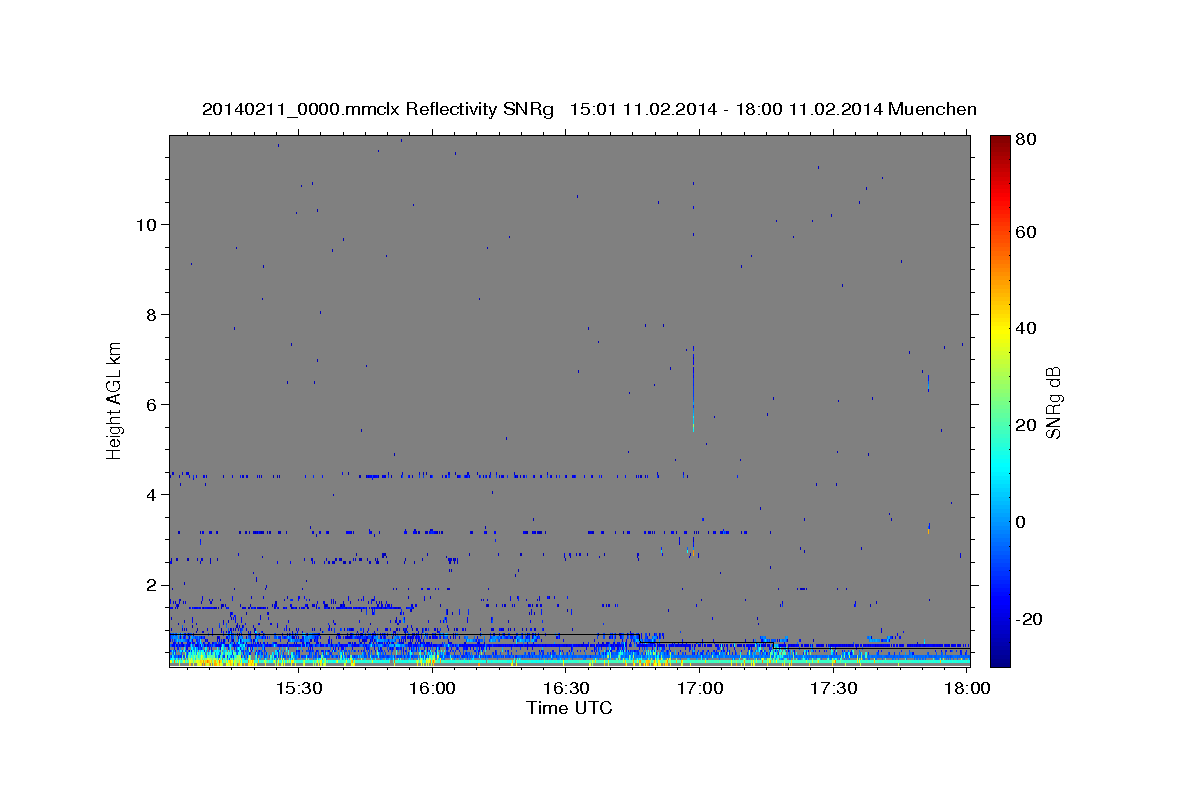Click the 16:30 time tick label
1200x800 pixels.
click(x=566, y=688)
